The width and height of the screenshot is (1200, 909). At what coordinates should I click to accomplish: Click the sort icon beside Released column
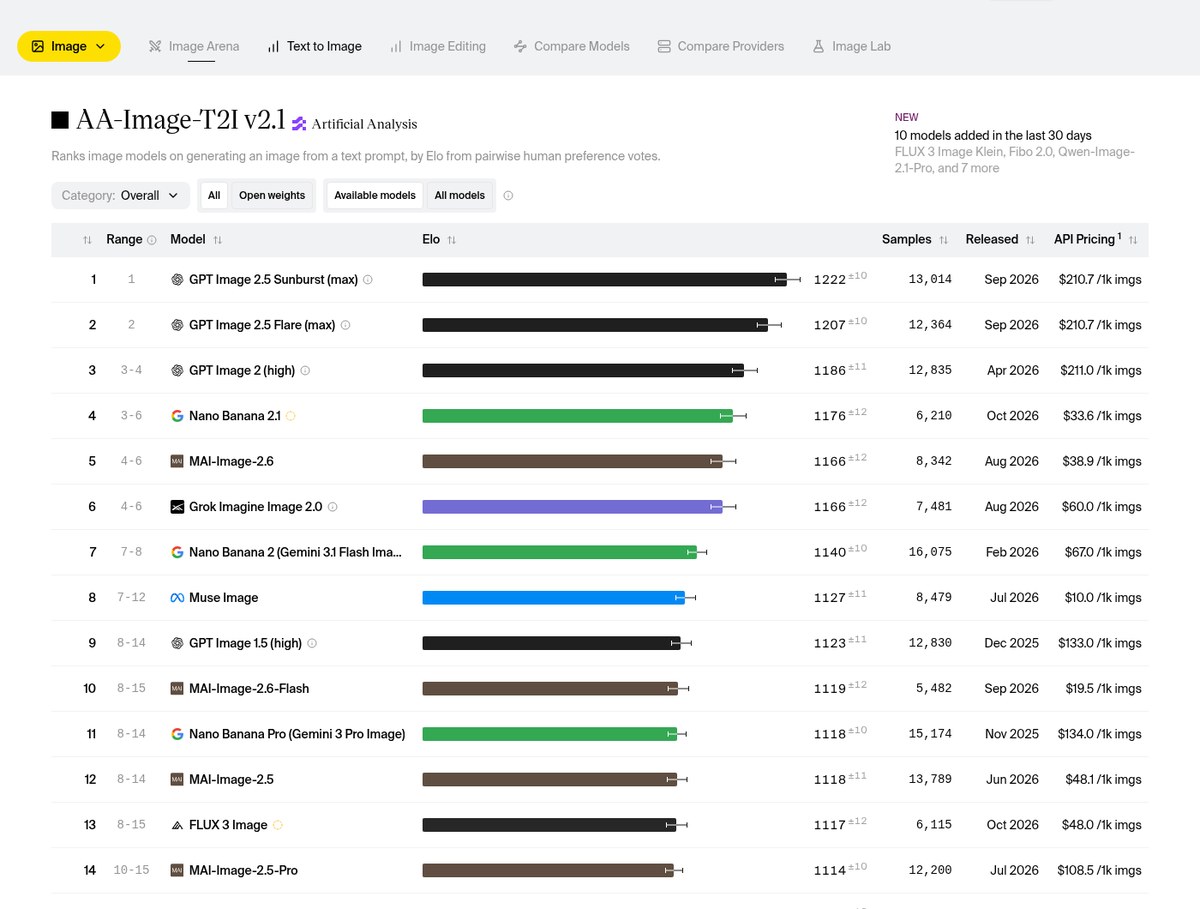(1028, 240)
